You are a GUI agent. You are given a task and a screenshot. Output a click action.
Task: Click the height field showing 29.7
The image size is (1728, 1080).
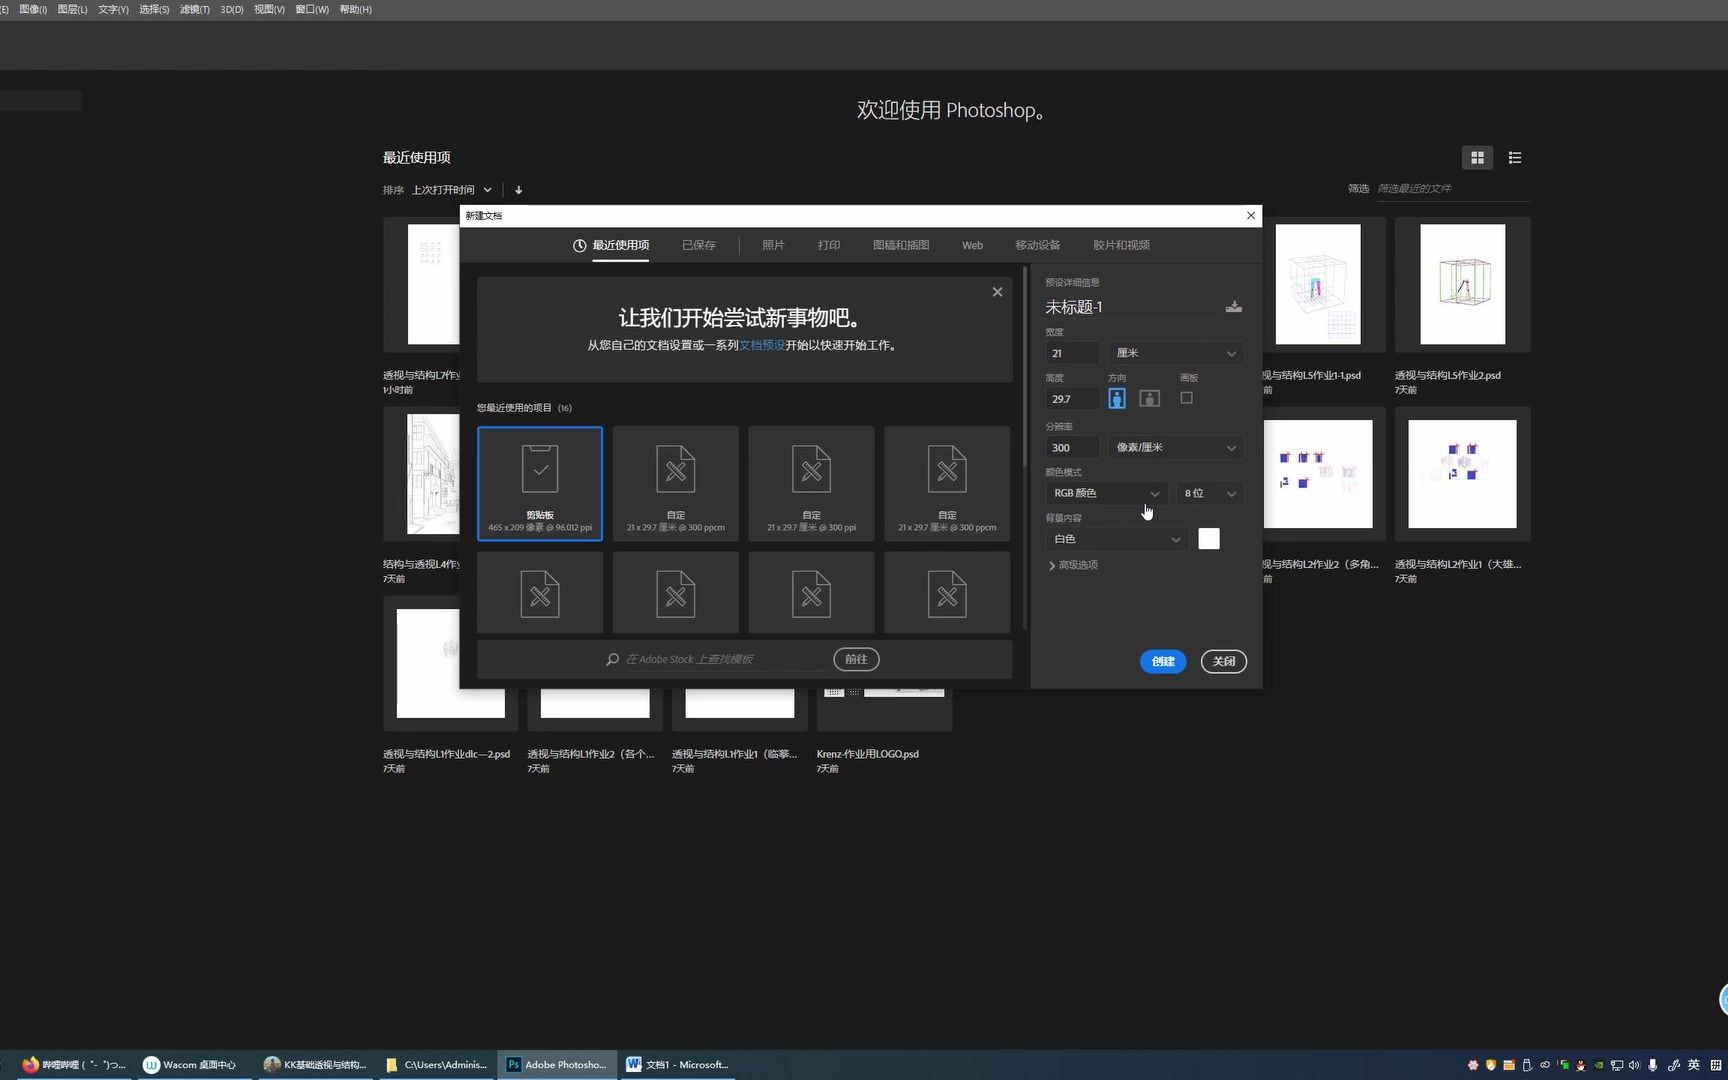[1073, 399]
